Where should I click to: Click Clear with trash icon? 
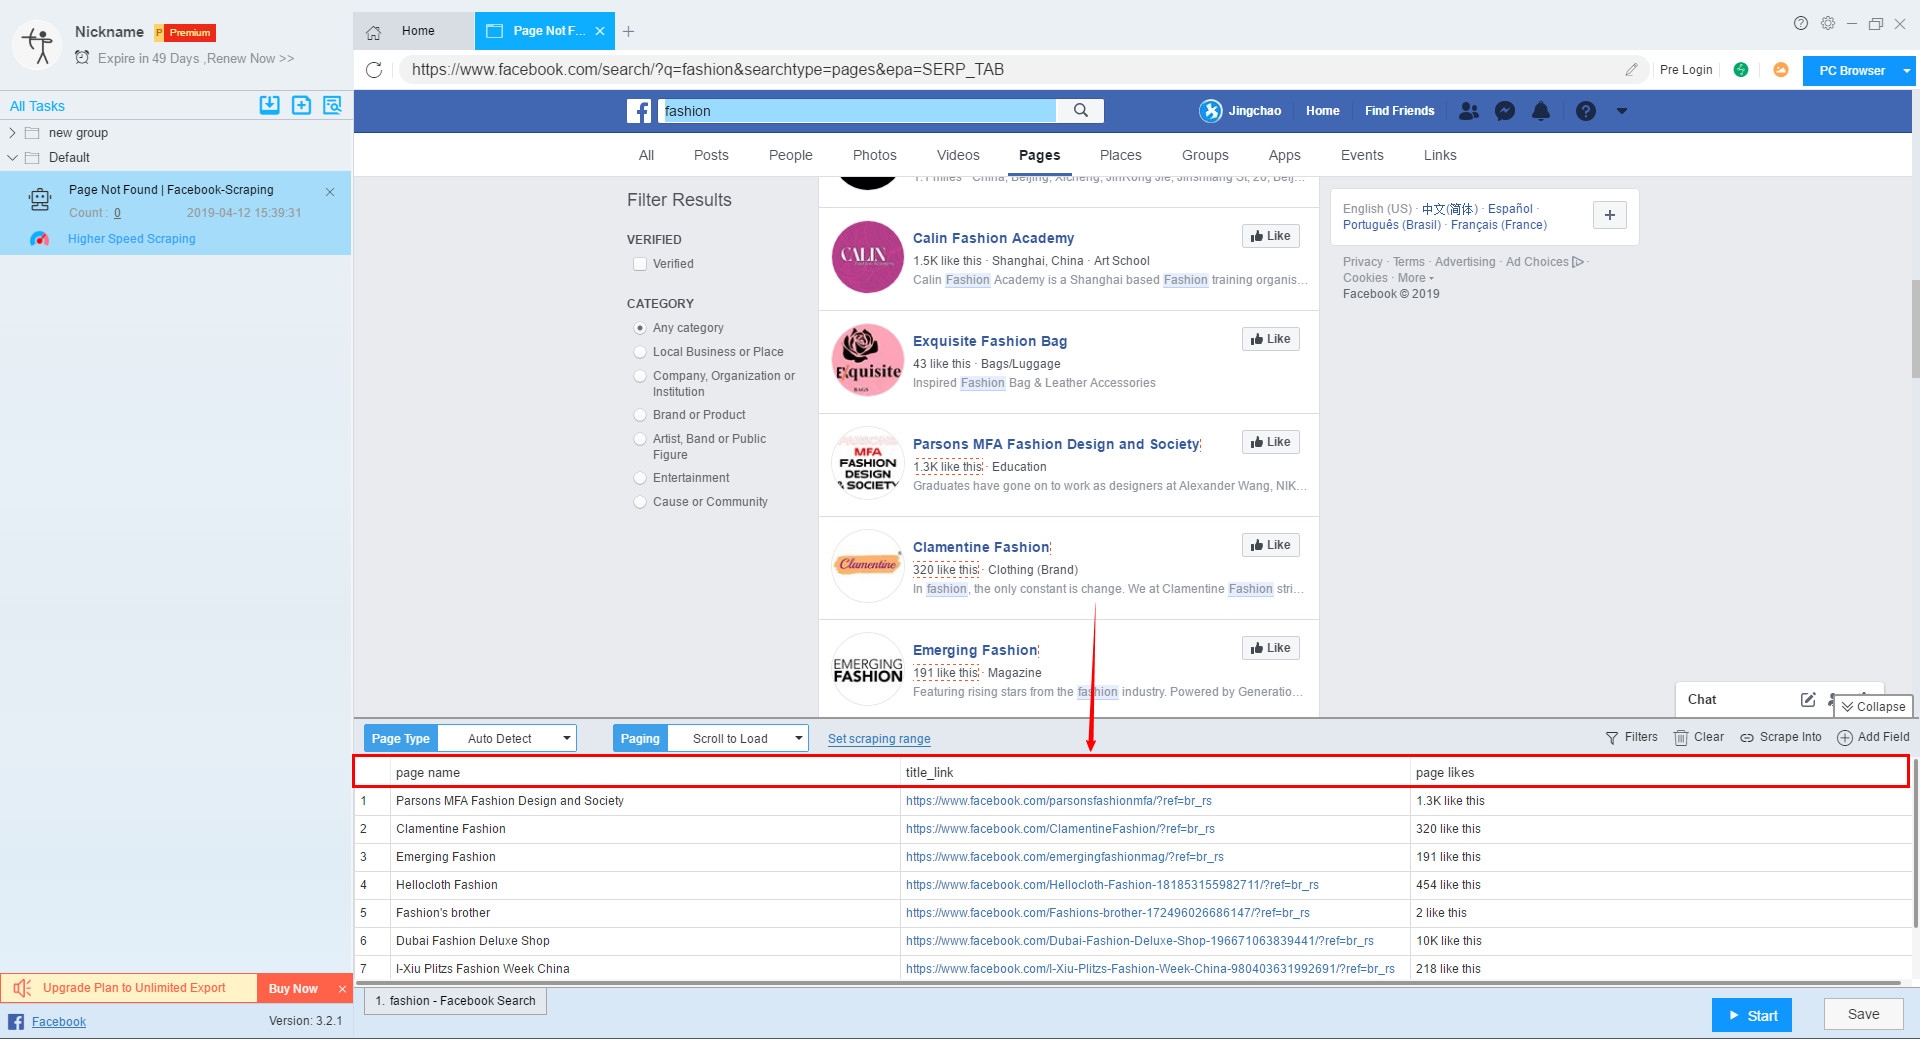click(1699, 737)
